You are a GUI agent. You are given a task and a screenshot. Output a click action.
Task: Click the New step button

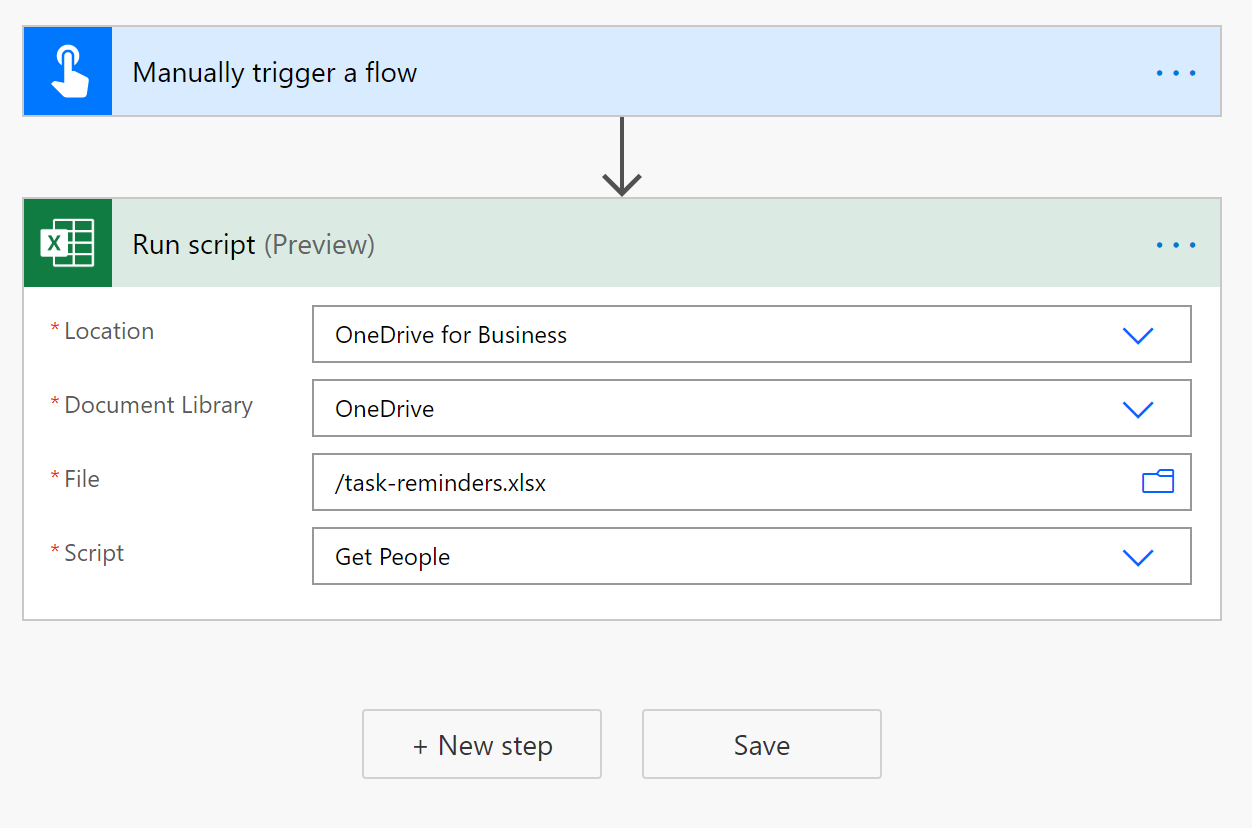tap(481, 744)
